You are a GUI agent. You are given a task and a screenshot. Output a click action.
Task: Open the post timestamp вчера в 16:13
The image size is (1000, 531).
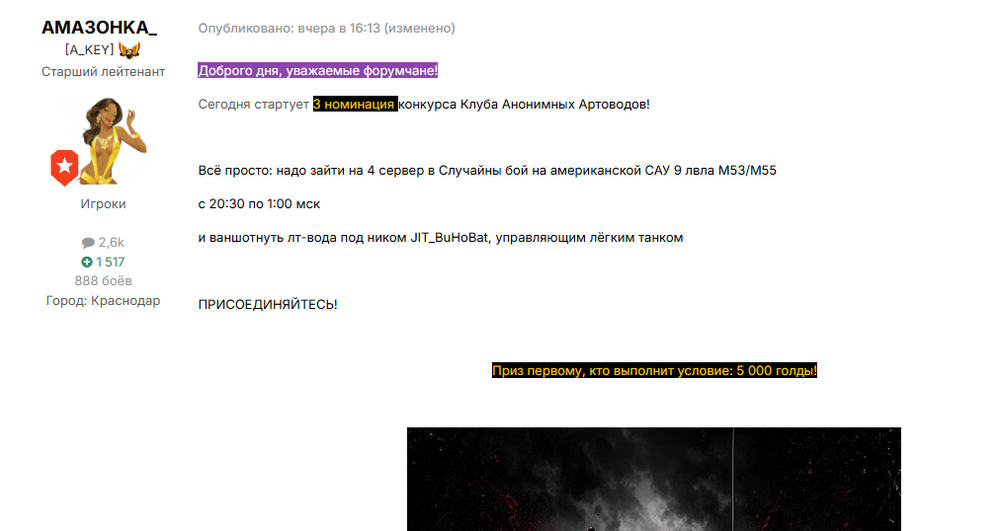click(x=339, y=28)
